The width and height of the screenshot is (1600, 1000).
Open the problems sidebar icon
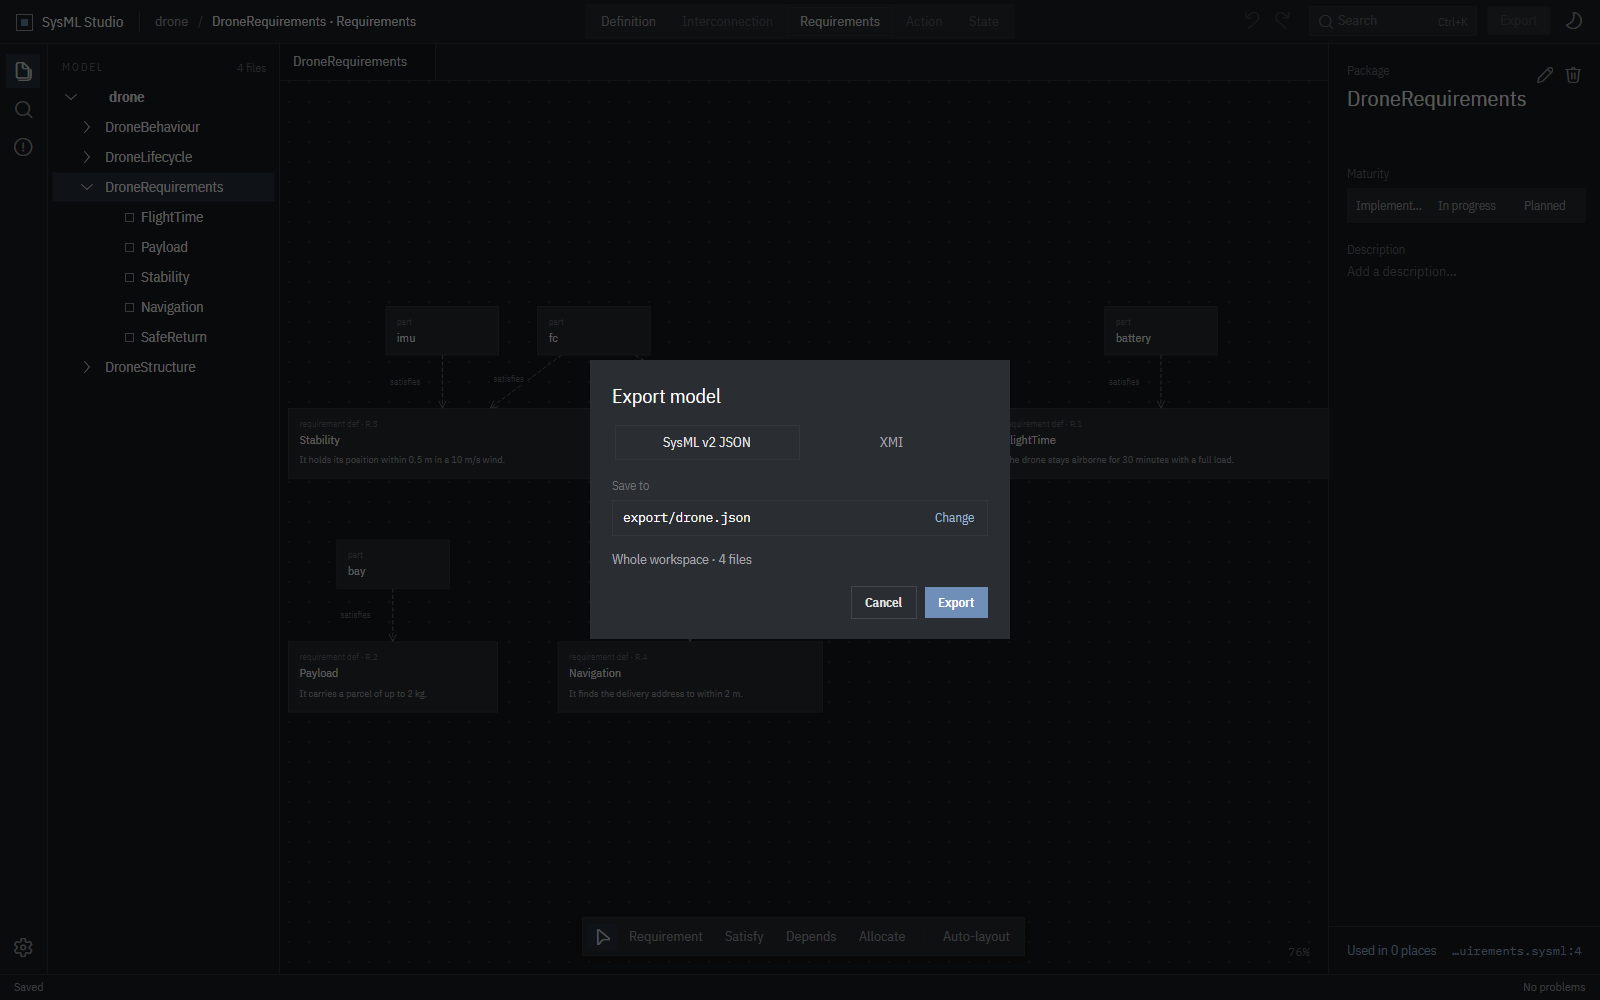(23, 147)
